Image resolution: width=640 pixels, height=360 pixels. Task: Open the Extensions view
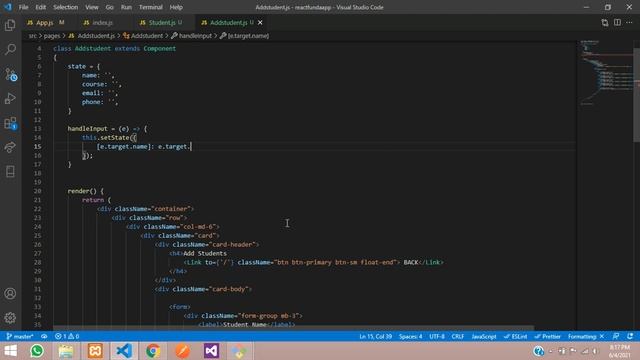pos(10,123)
